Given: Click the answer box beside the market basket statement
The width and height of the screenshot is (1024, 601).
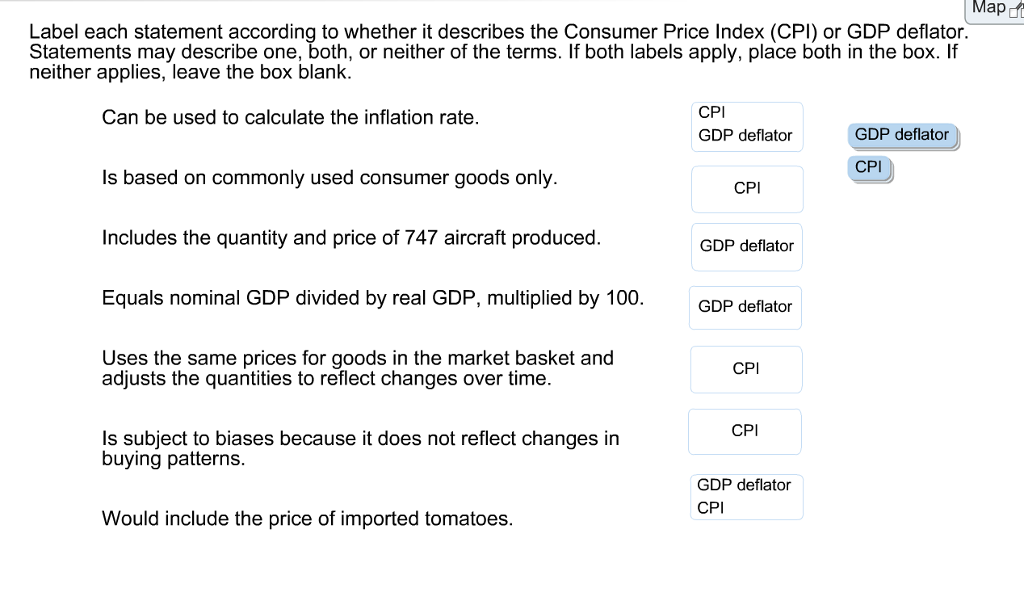Looking at the screenshot, I should (746, 369).
